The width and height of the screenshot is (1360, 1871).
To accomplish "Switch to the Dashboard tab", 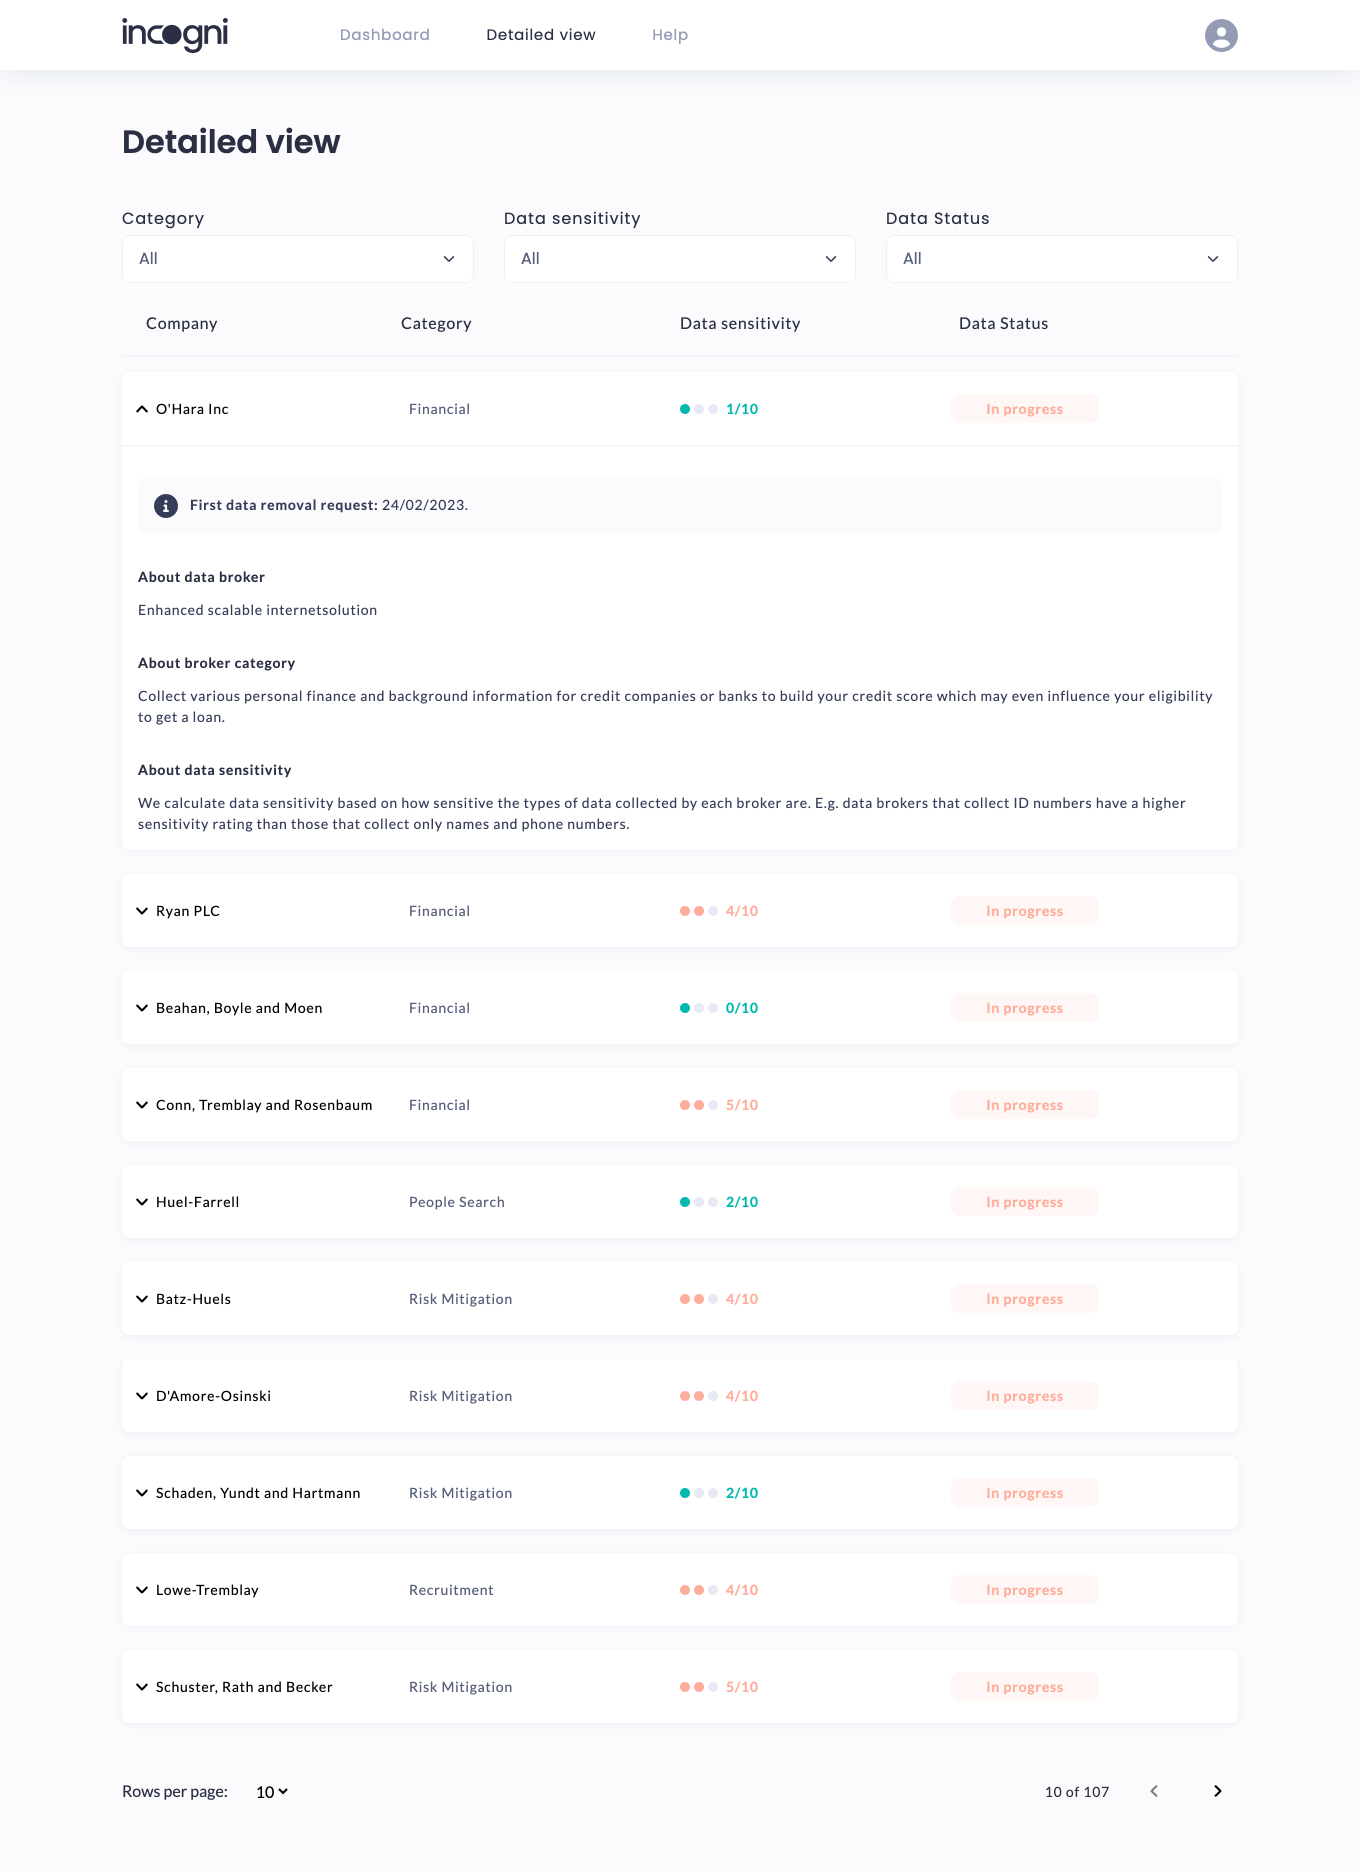I will (384, 35).
